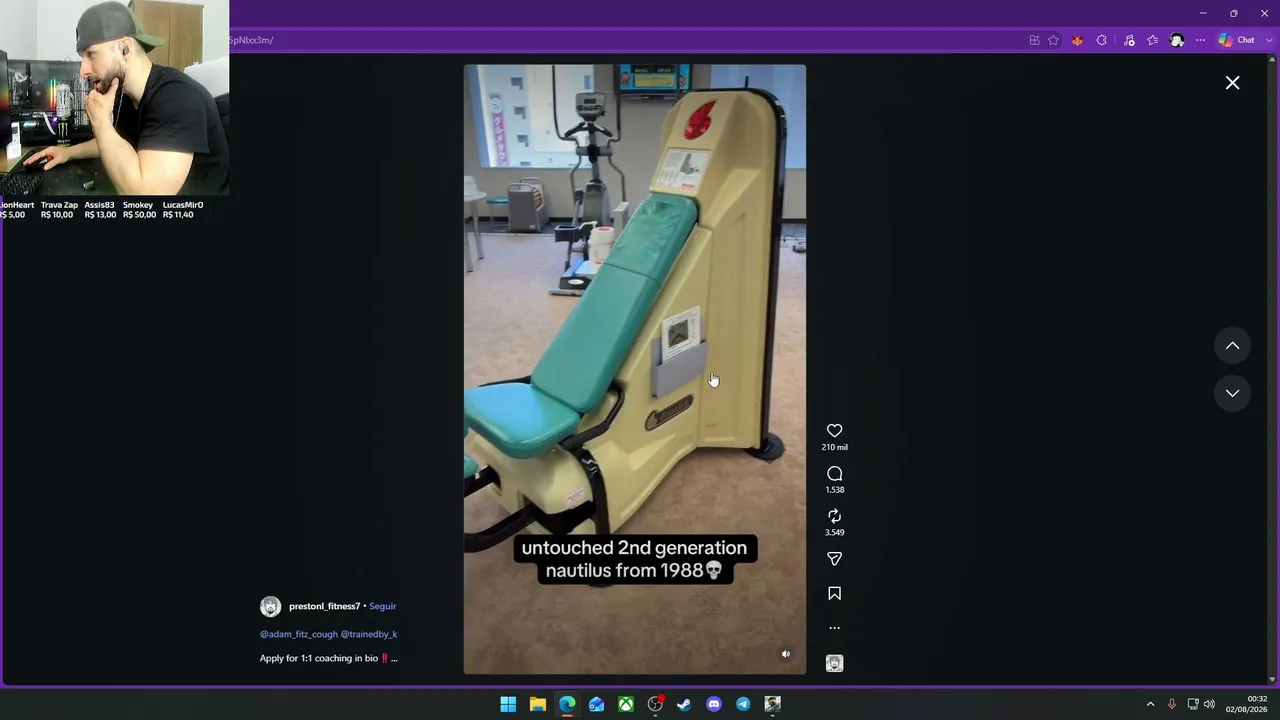Click the Assis83 R$ 13,00 donation
The image size is (1280, 720).
pos(100,210)
